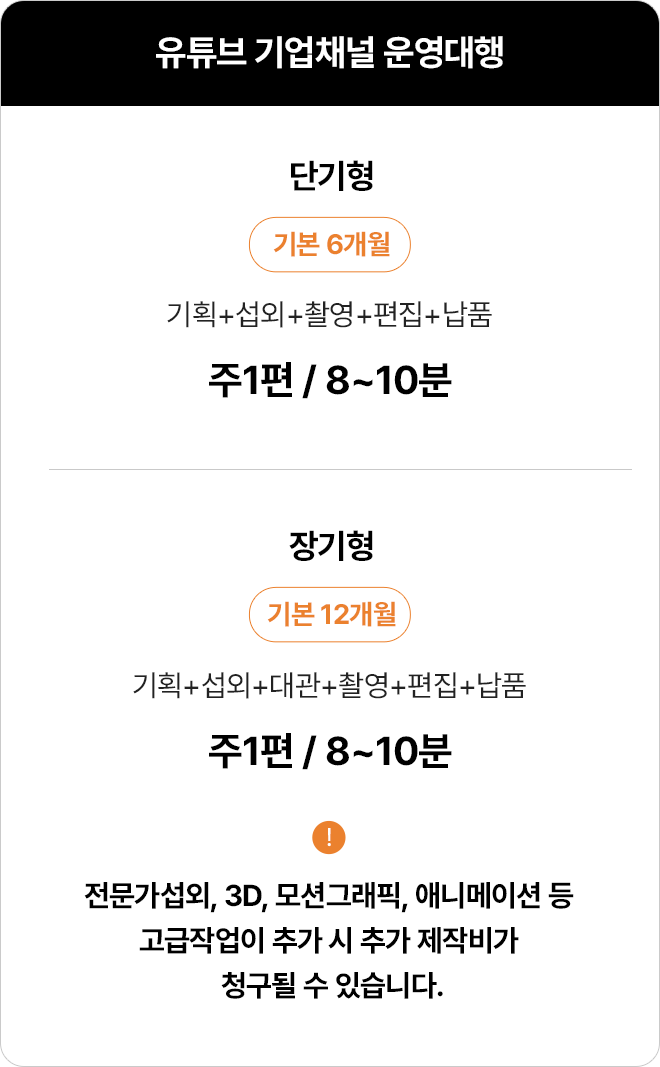Click the 단기형 plan heading

coord(331,176)
